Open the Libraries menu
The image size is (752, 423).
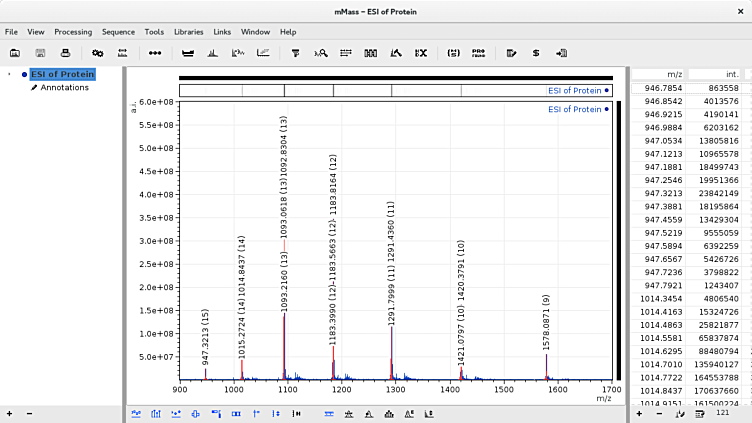[x=188, y=32]
